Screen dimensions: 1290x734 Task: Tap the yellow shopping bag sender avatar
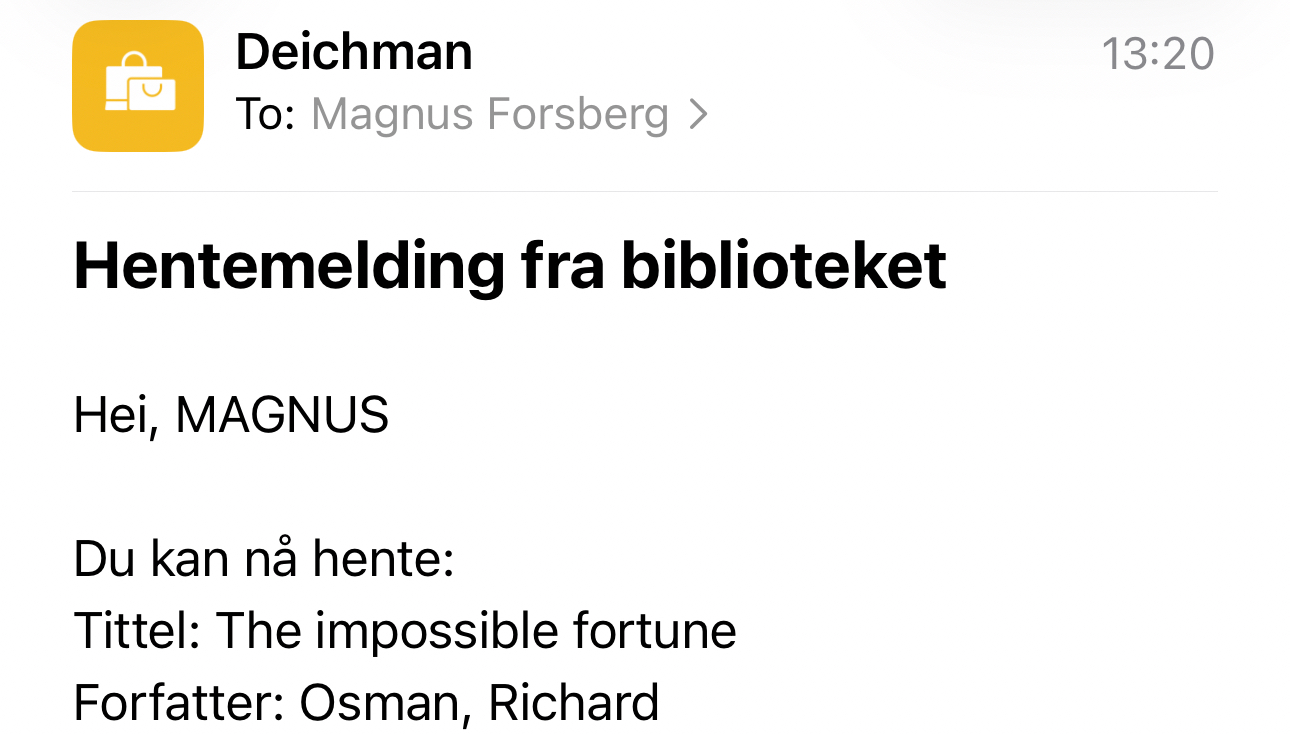click(x=138, y=86)
